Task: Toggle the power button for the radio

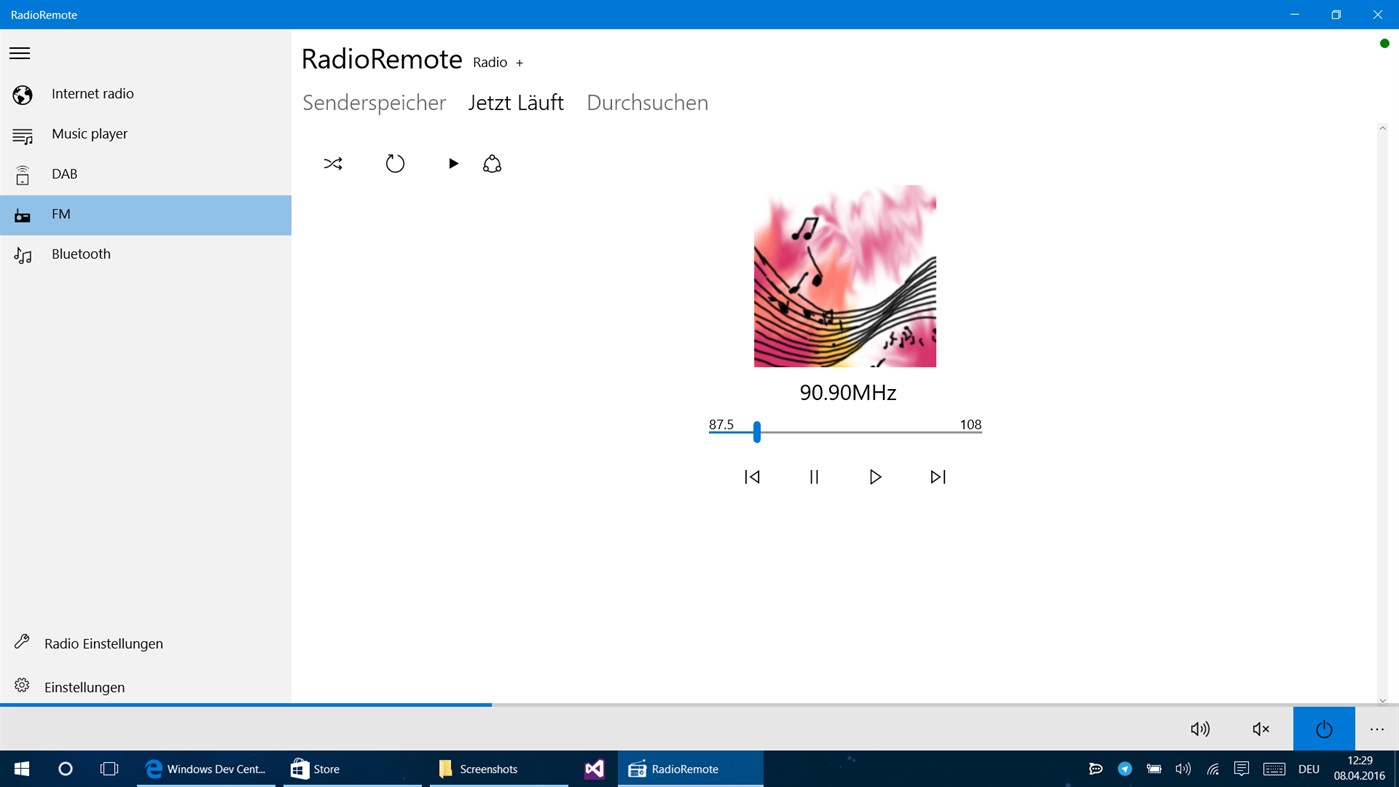Action: pos(1323,728)
